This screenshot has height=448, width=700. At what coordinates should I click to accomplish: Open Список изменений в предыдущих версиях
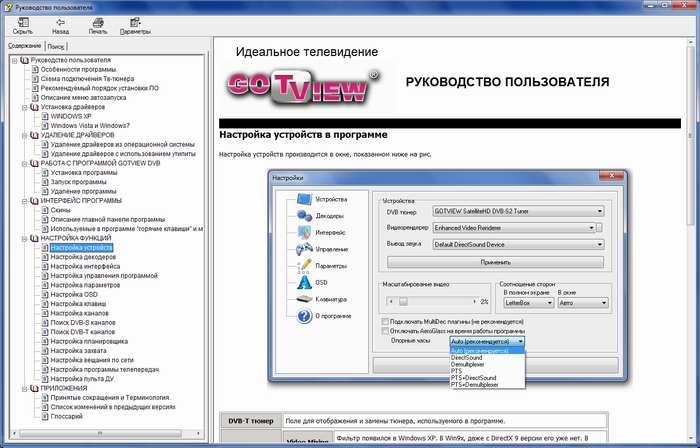coord(113,407)
